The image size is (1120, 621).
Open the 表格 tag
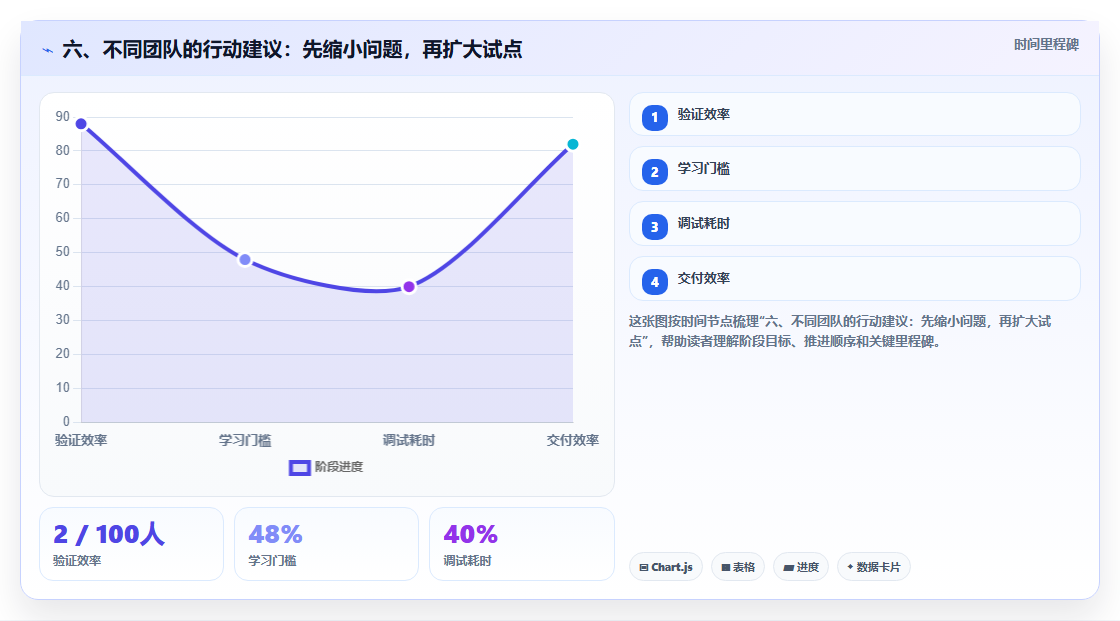click(738, 567)
